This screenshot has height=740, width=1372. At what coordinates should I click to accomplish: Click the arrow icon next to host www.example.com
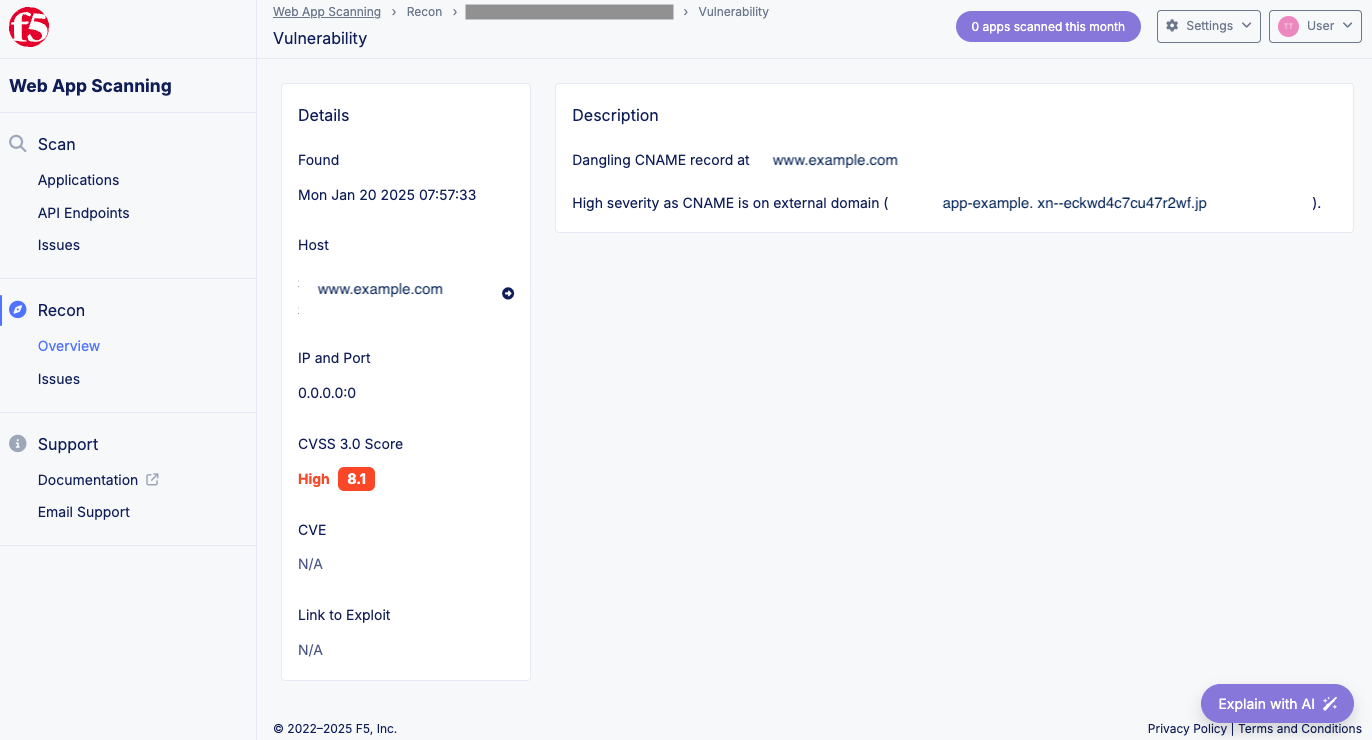tap(508, 294)
